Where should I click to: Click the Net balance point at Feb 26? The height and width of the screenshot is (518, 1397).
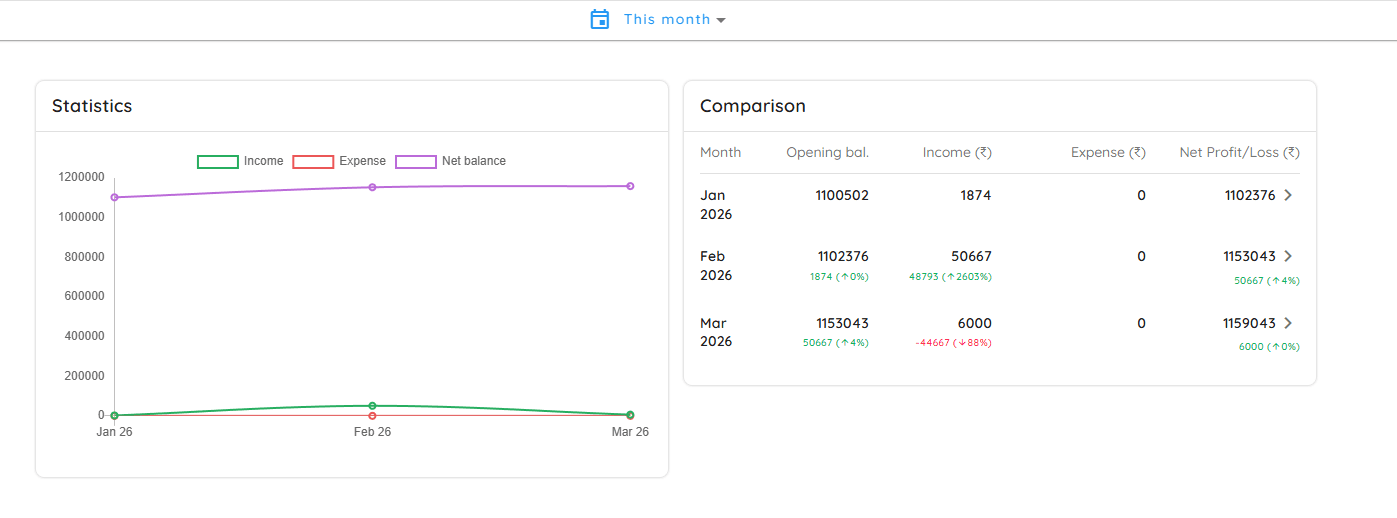click(x=372, y=187)
